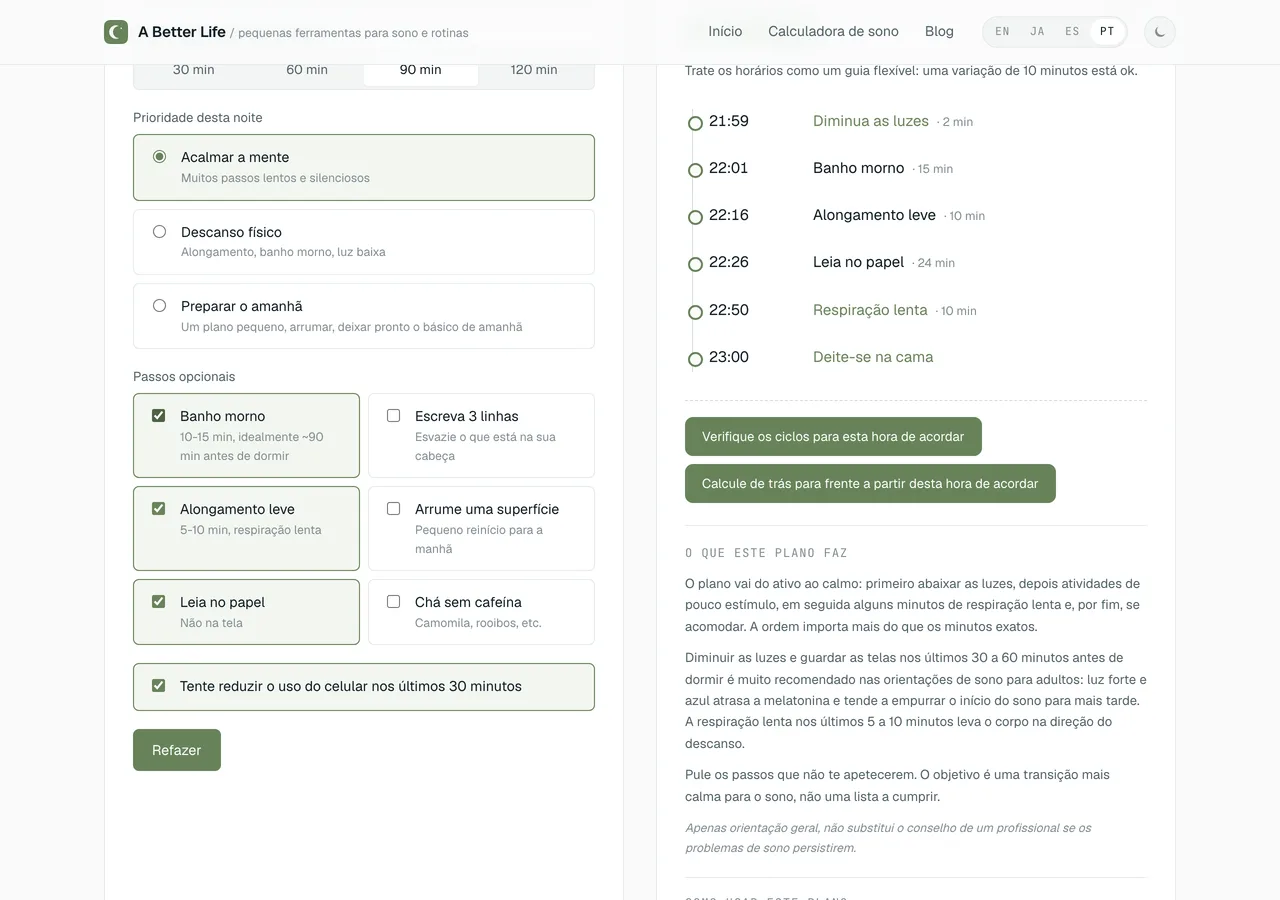Toggle dark mode moon button
This screenshot has height=900, width=1280.
pos(1160,32)
